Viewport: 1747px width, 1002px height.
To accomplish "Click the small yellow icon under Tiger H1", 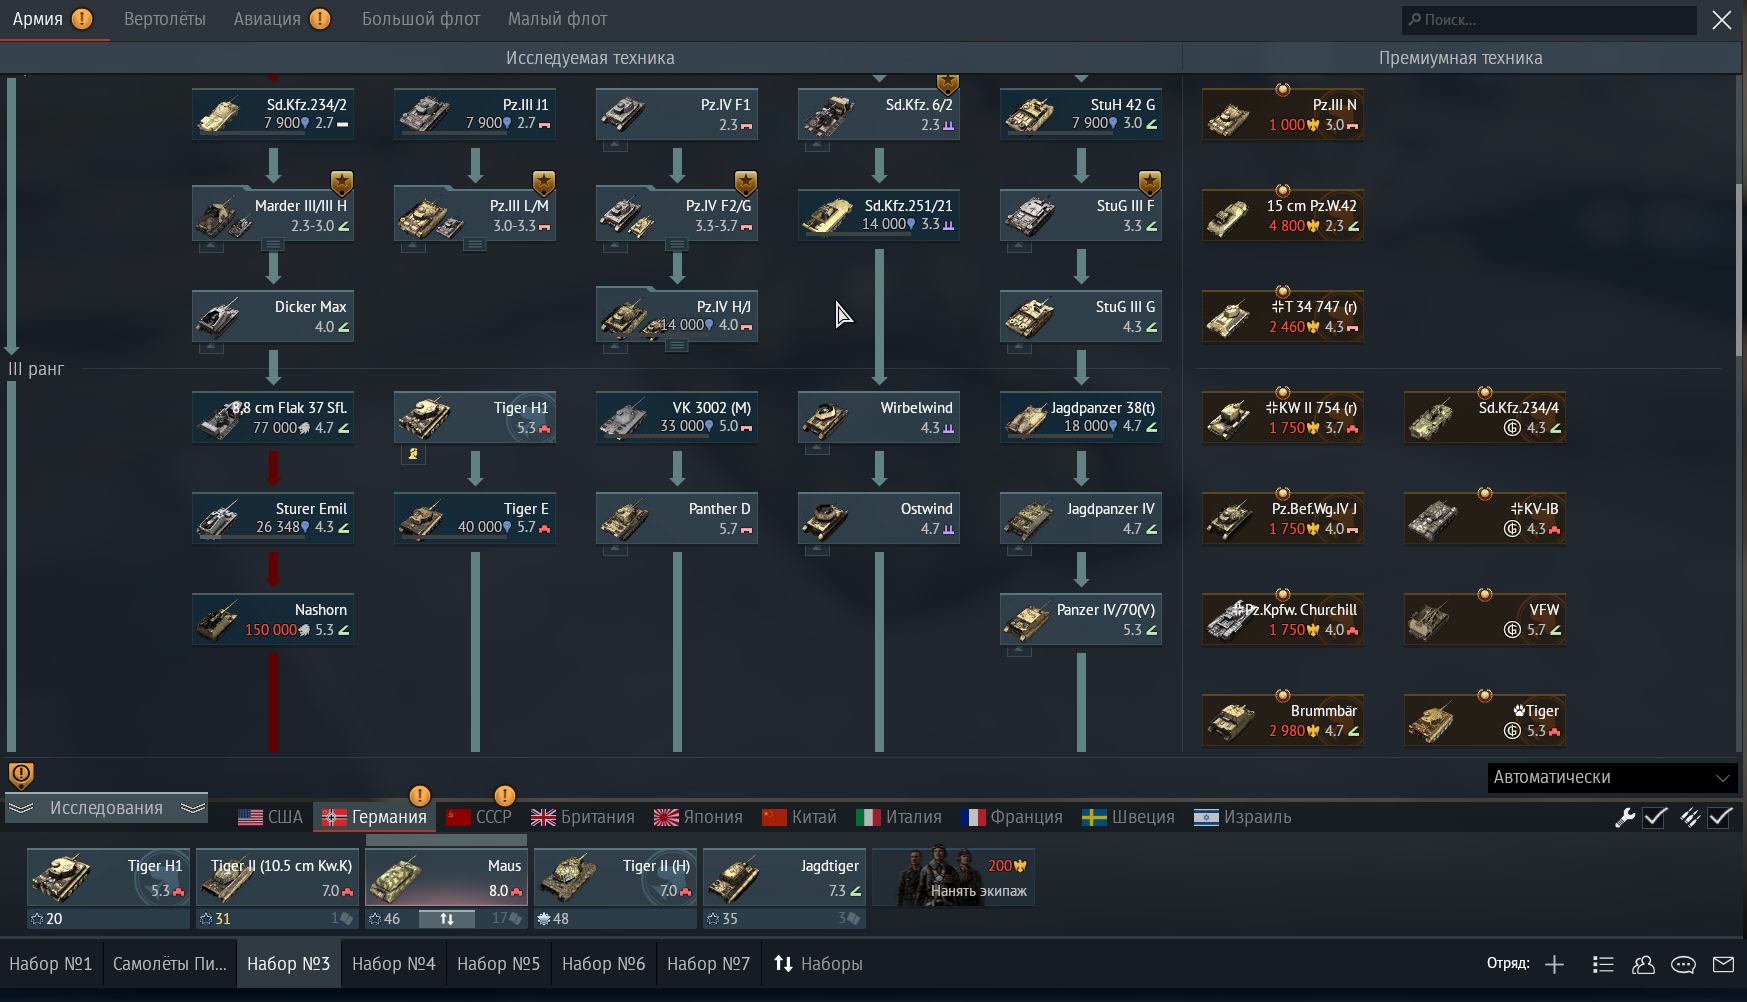I will pyautogui.click(x=413, y=454).
